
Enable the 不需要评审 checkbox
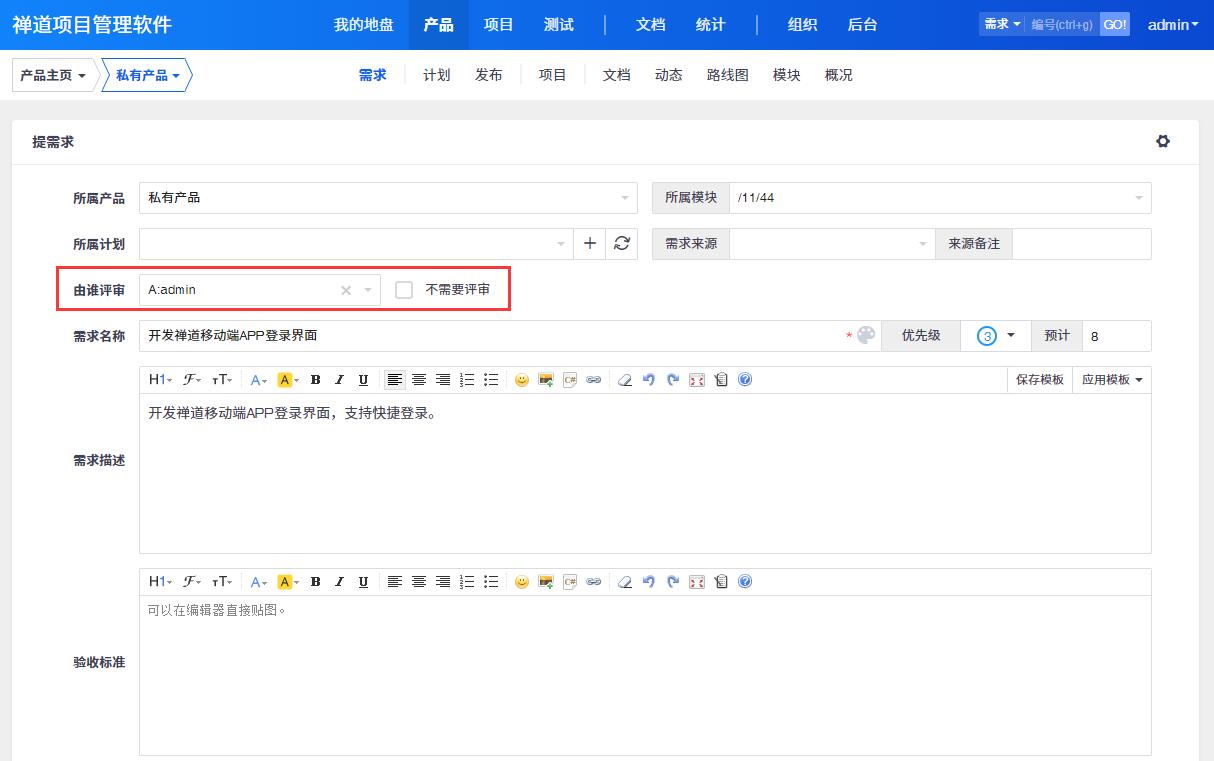point(403,289)
